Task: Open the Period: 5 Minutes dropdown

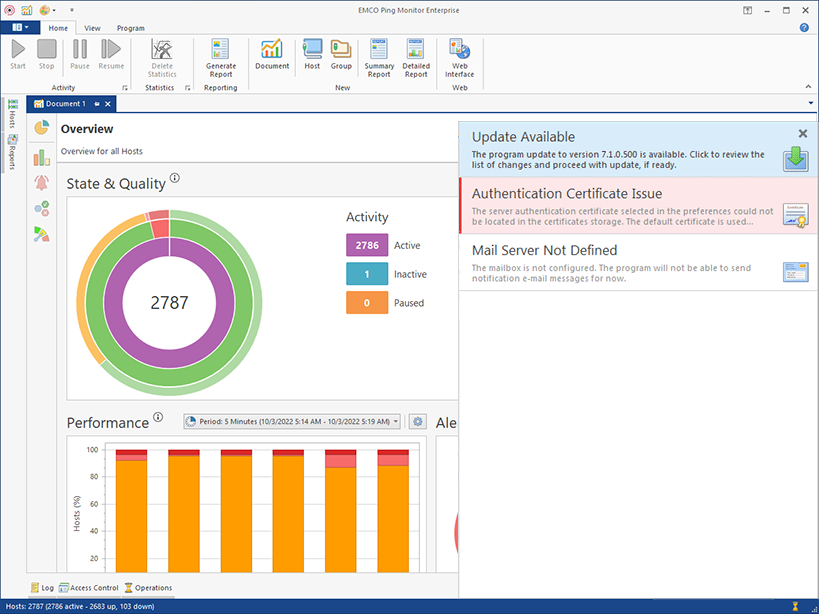Action: [292, 422]
